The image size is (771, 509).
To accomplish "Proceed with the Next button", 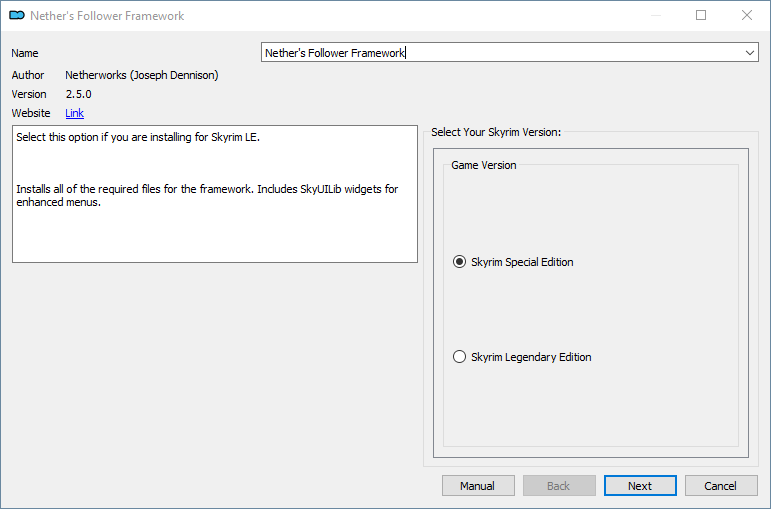I will (x=640, y=486).
